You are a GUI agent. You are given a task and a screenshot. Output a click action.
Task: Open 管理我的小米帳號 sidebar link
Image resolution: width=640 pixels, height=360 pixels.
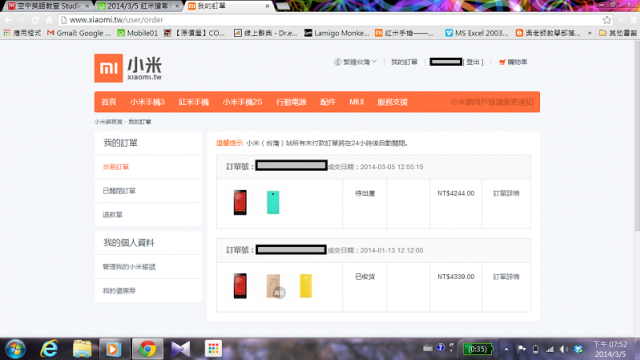[x=129, y=267]
